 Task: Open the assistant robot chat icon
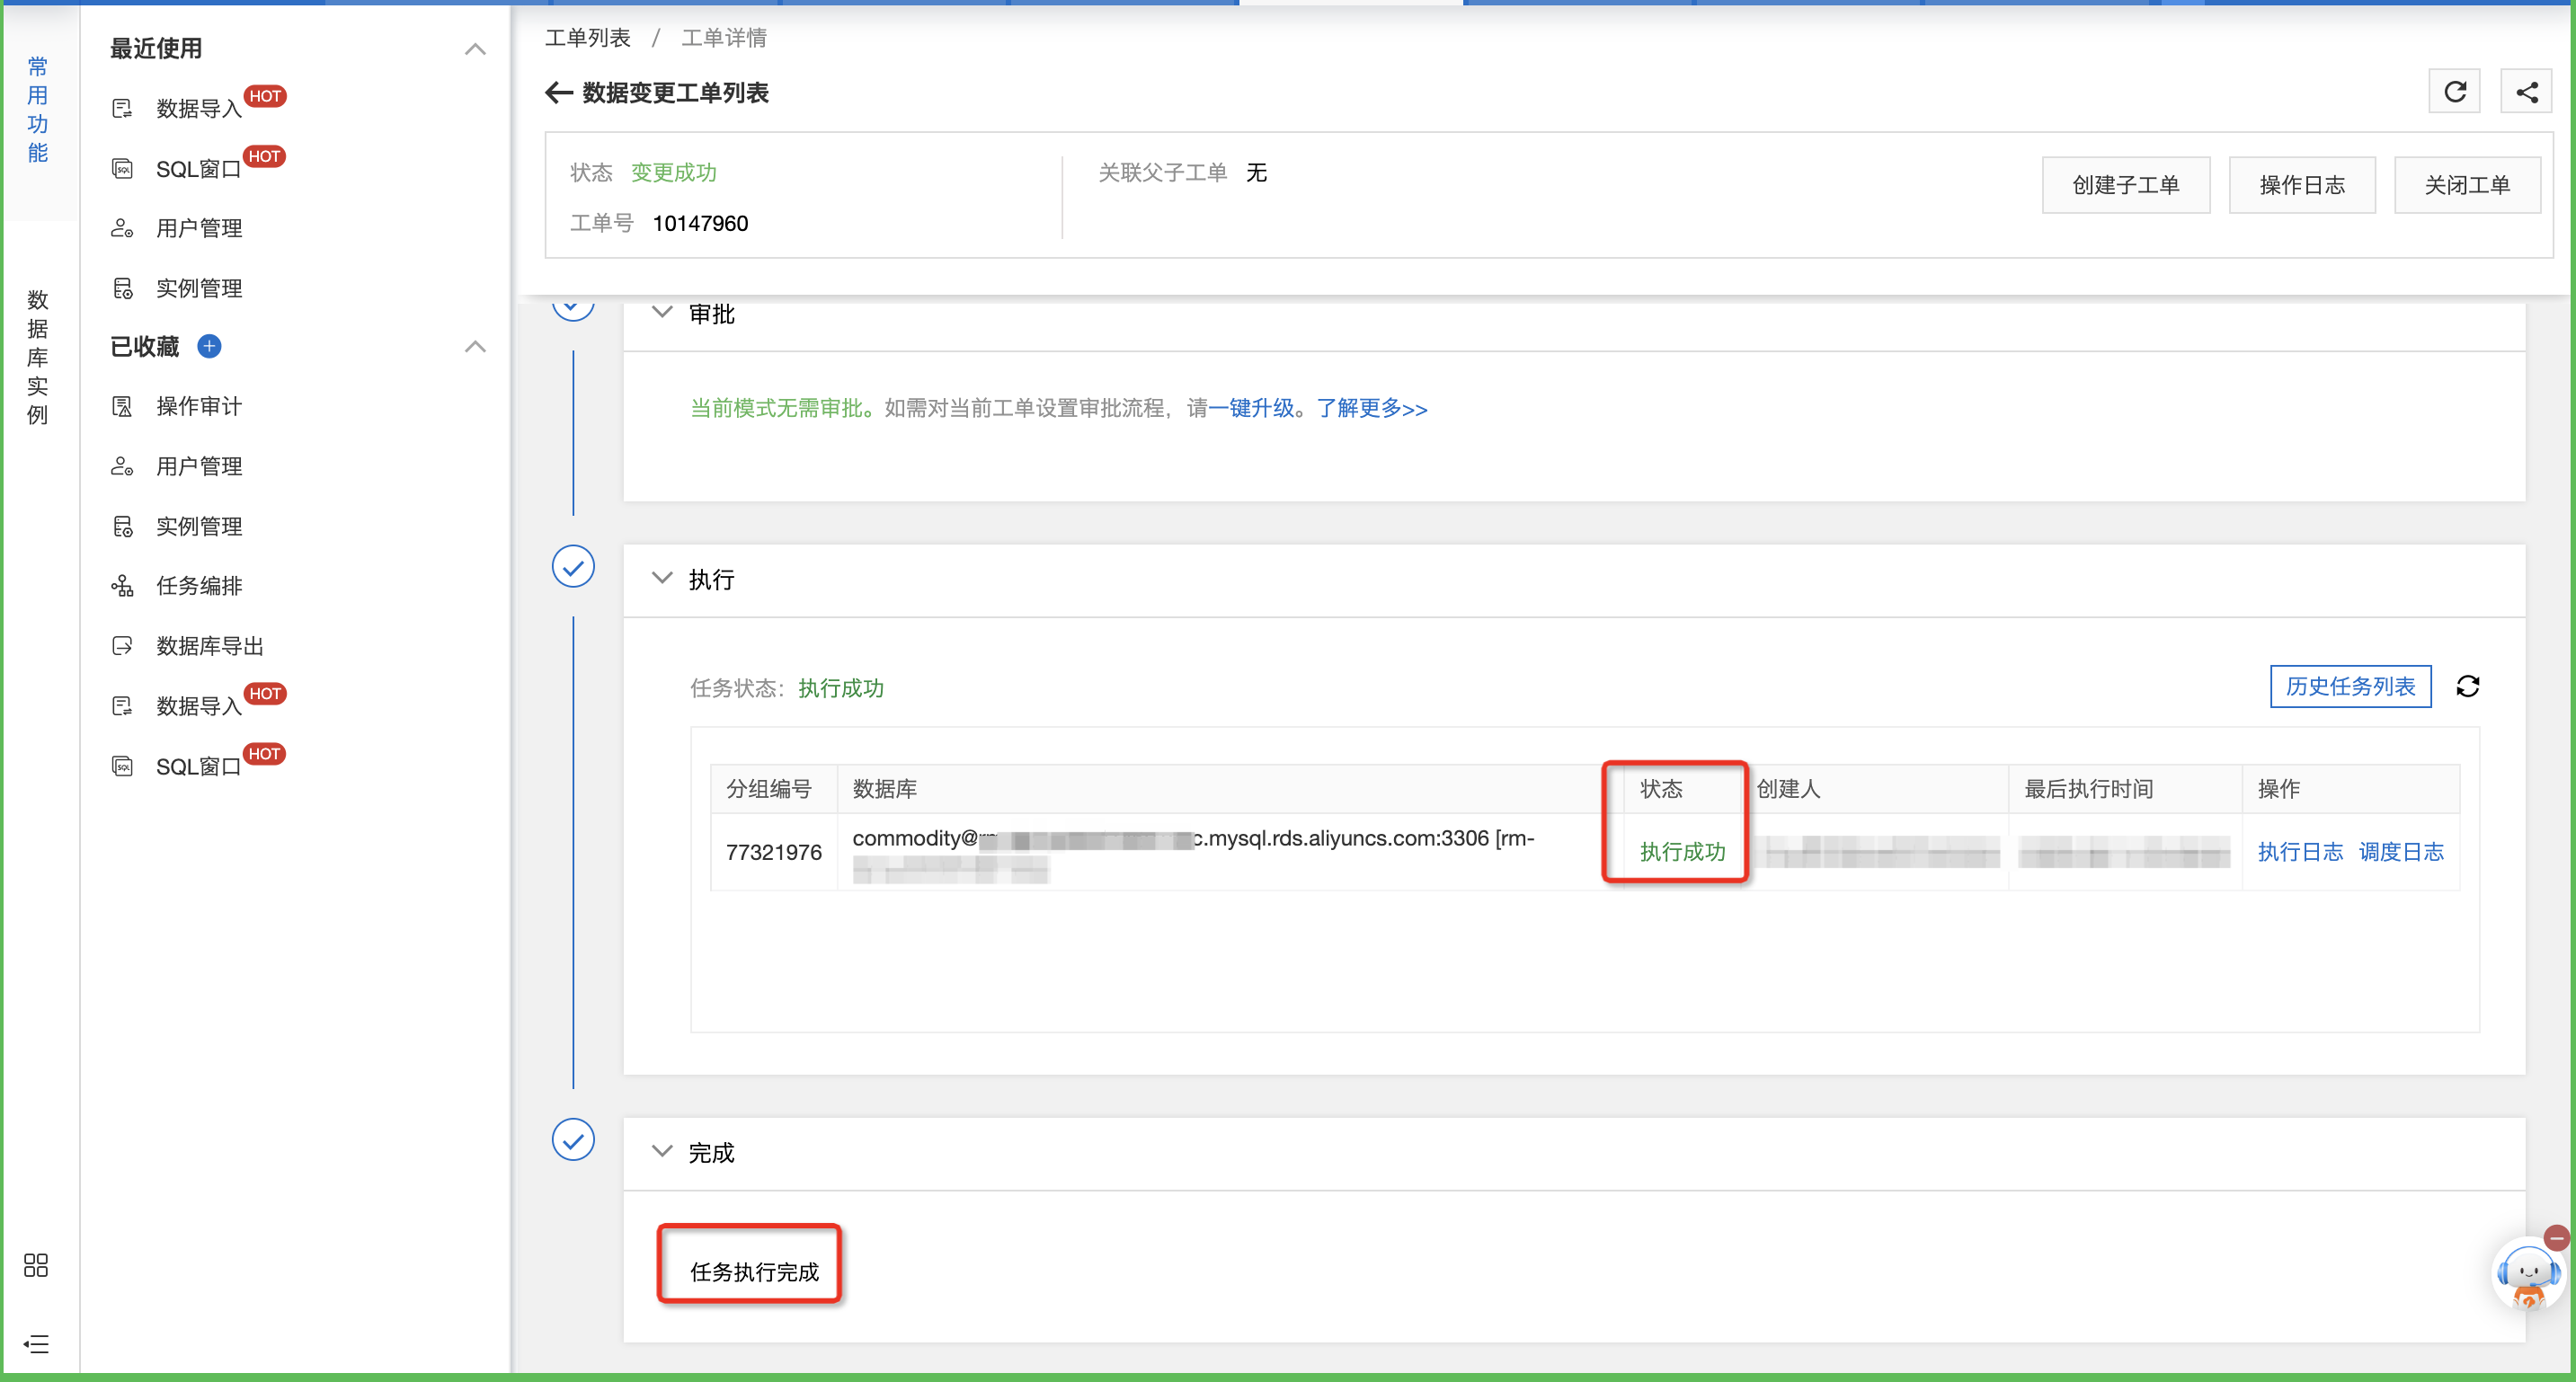coord(2527,1275)
